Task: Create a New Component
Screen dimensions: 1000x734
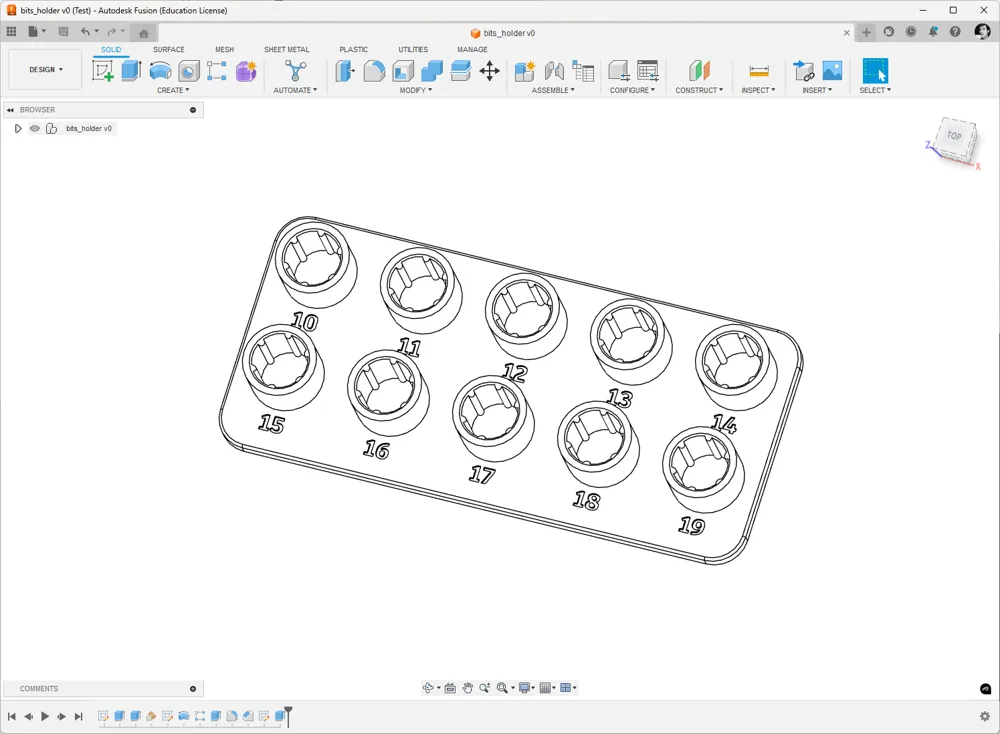Action: pyautogui.click(x=525, y=71)
